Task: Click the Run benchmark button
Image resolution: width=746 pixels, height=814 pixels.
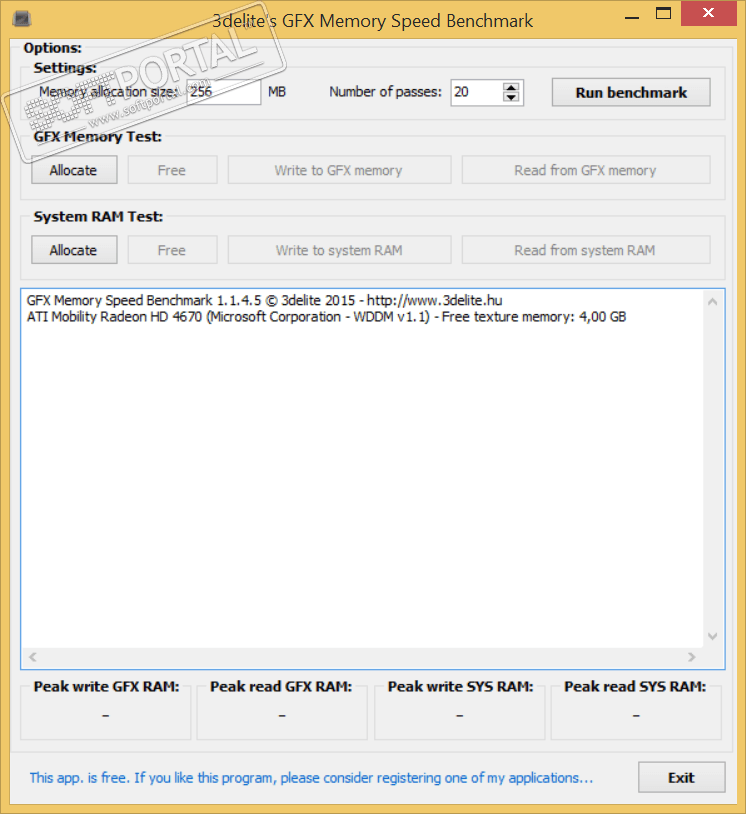Action: coord(631,92)
